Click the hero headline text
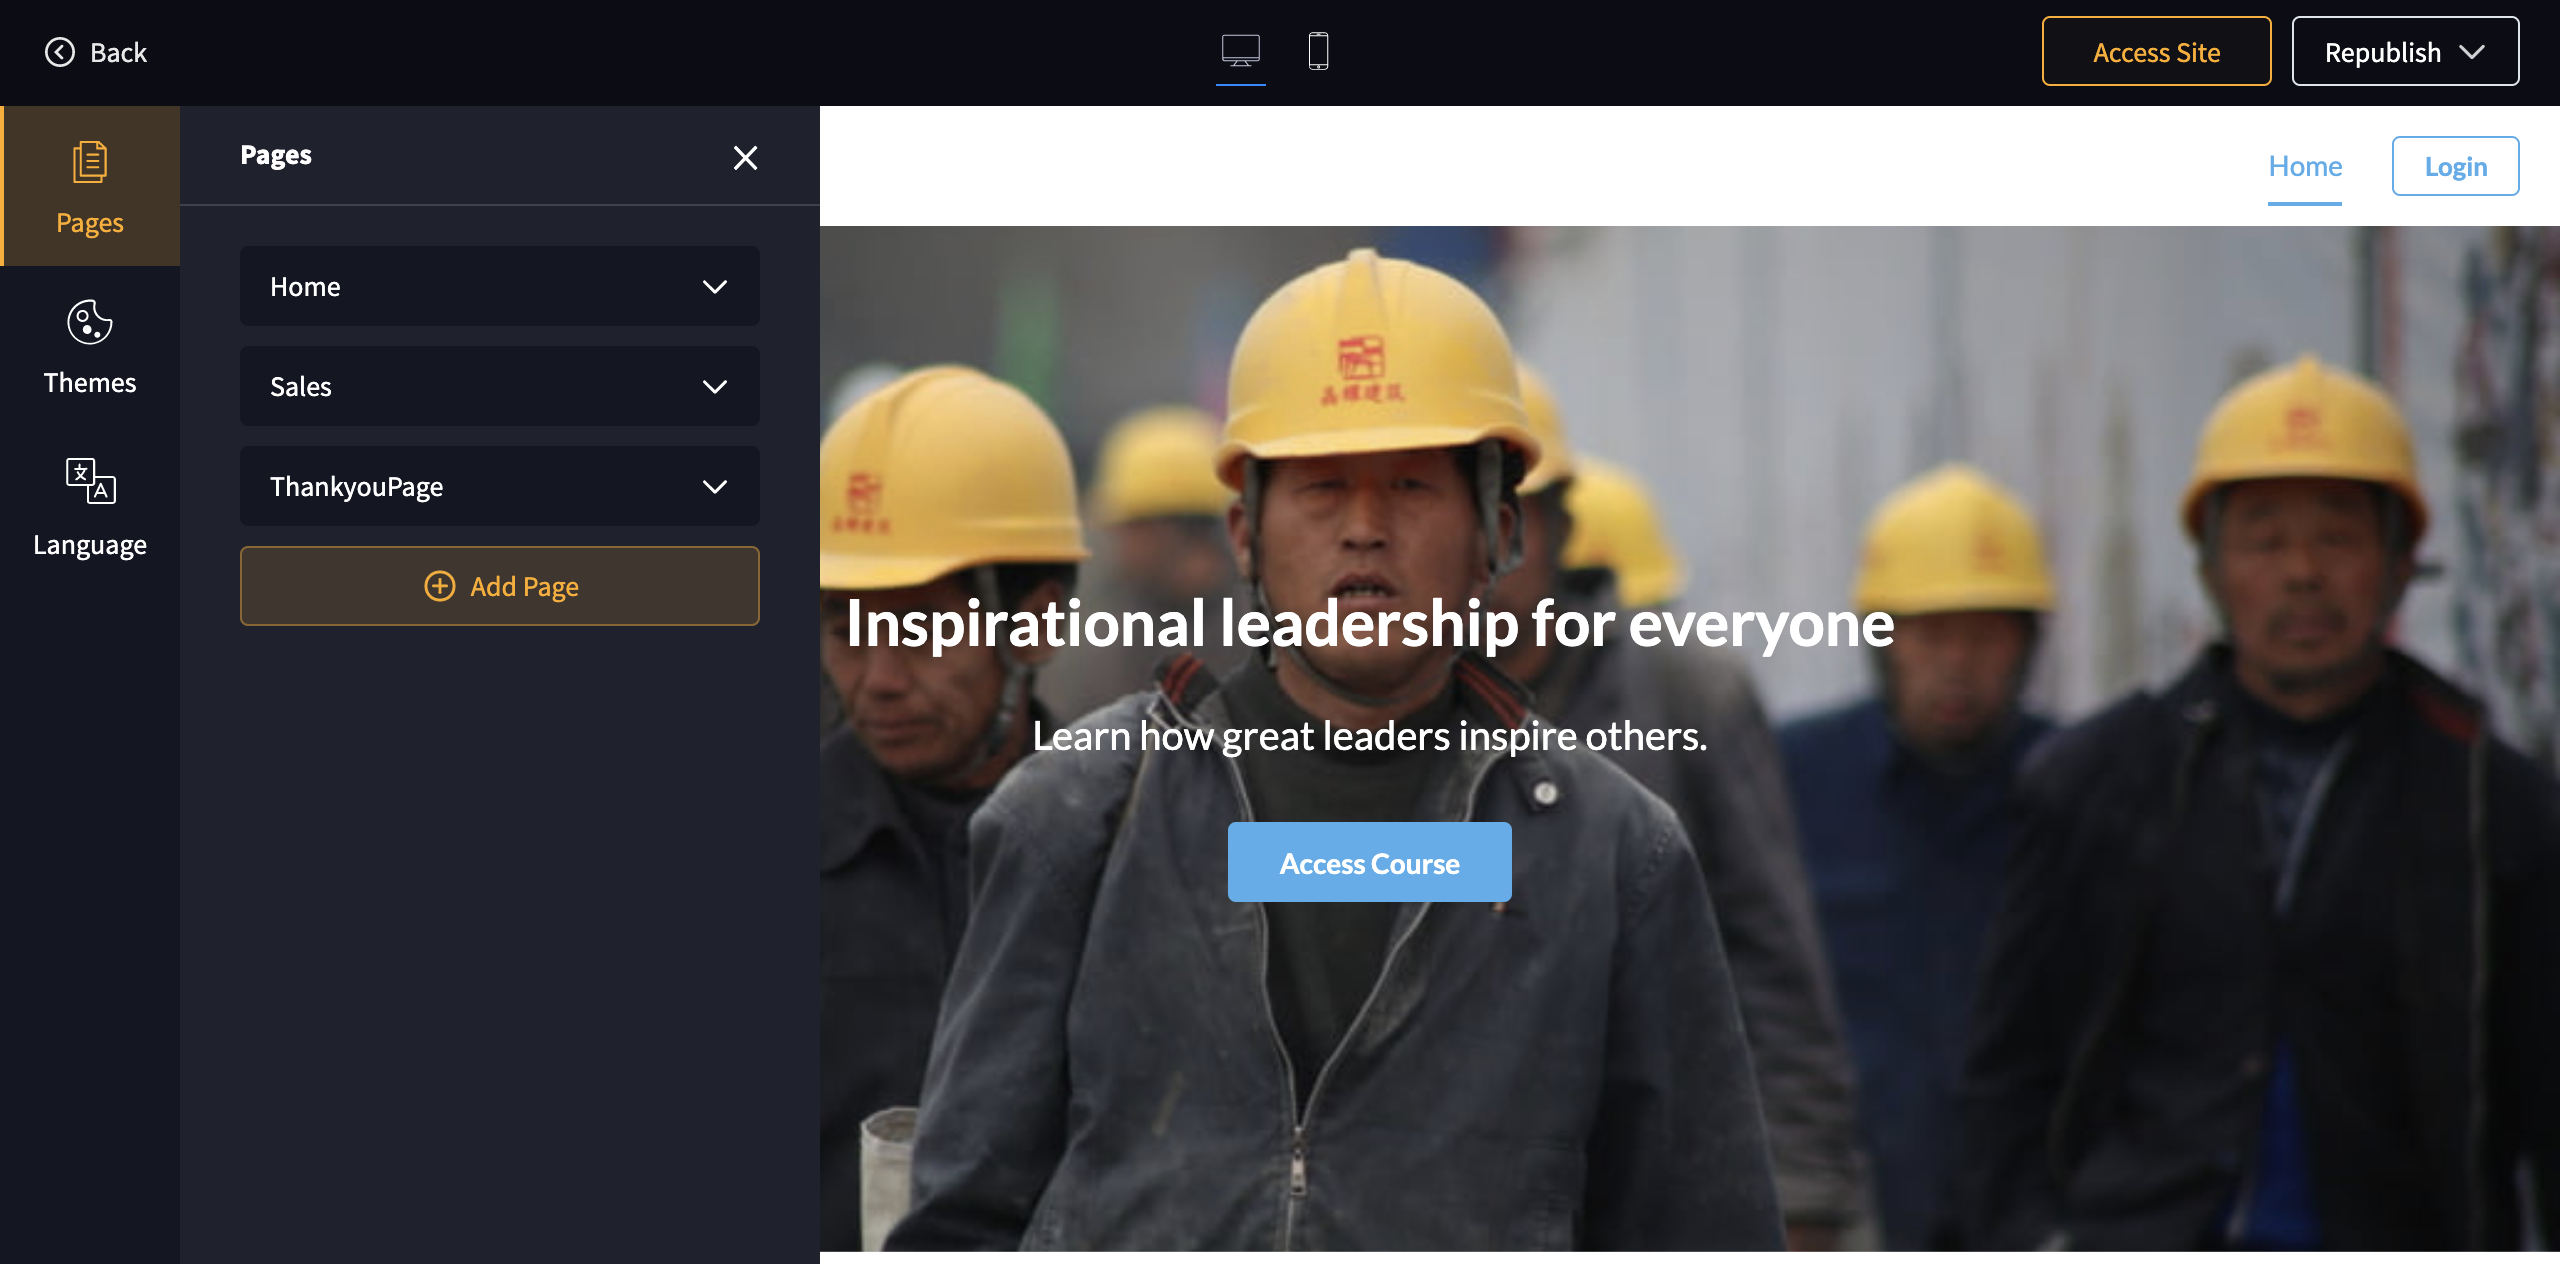The height and width of the screenshot is (1264, 2560). pyautogui.click(x=1369, y=624)
